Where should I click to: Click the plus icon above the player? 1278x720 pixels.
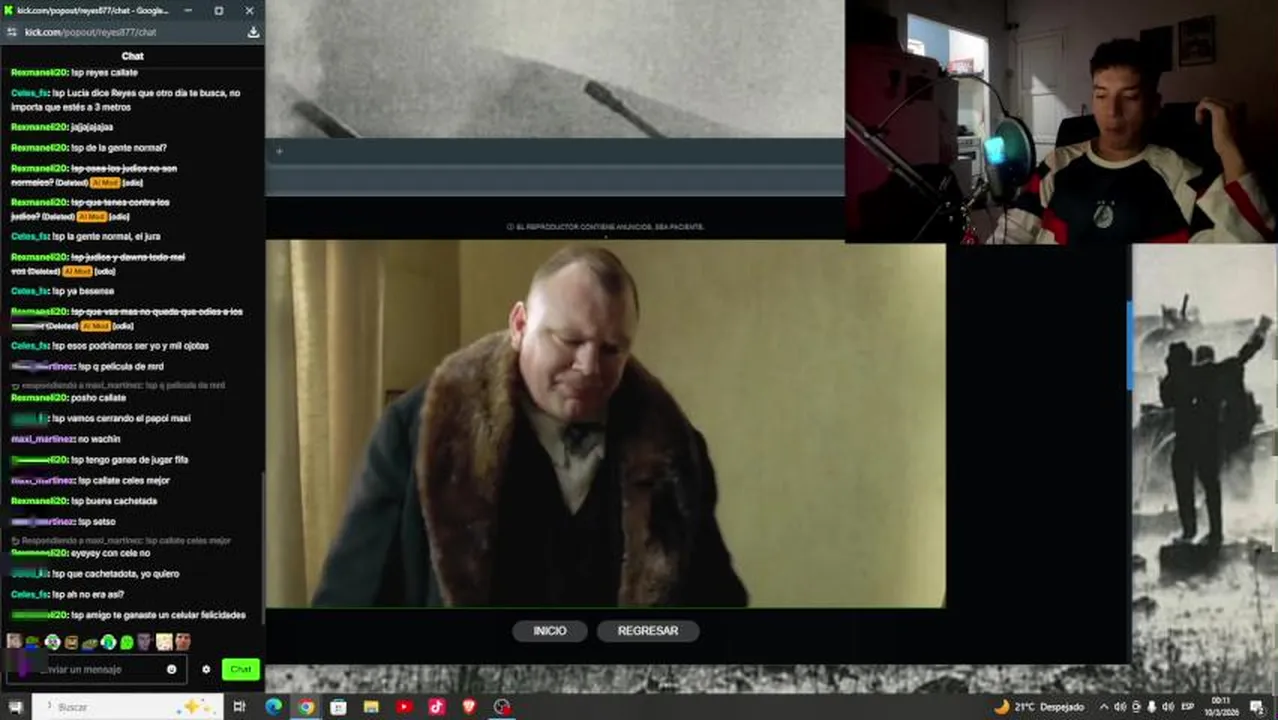279,151
